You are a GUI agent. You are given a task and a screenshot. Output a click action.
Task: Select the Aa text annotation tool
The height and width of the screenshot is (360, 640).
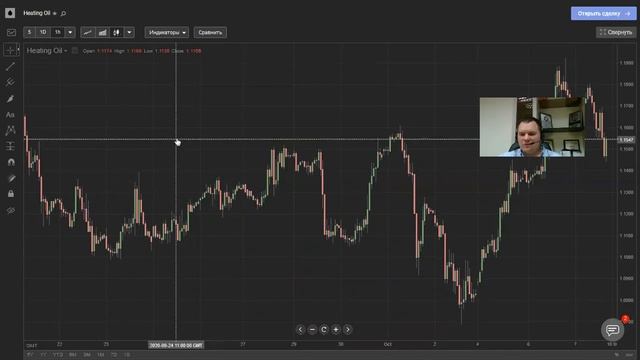10,115
